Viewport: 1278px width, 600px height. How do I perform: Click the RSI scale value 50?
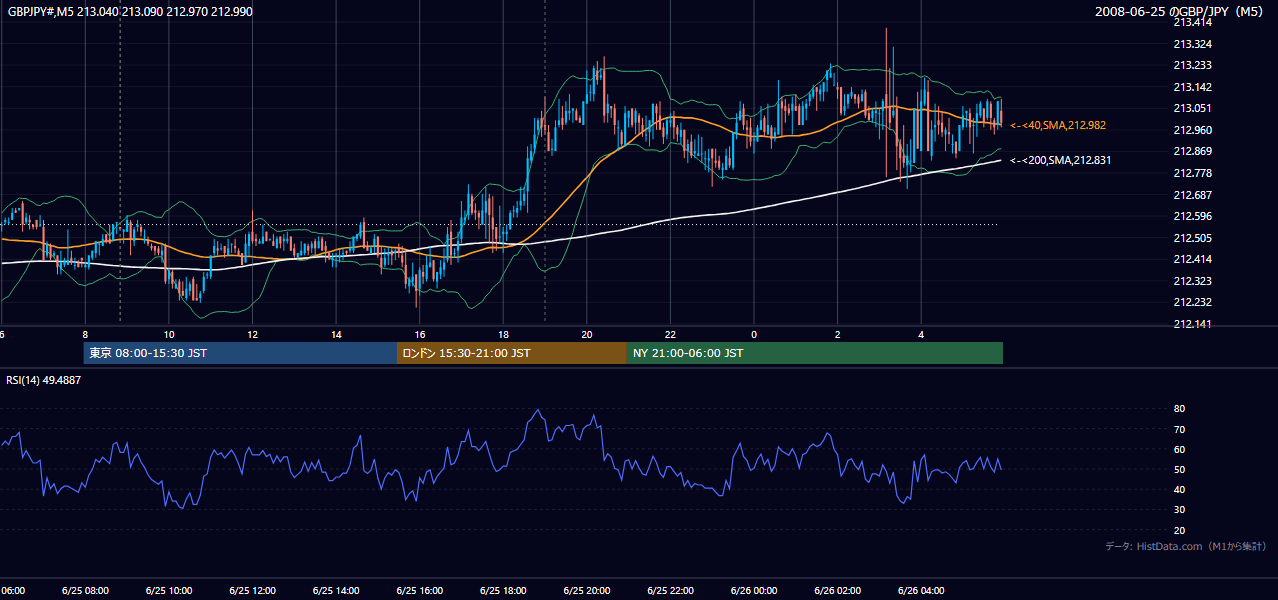1179,469
